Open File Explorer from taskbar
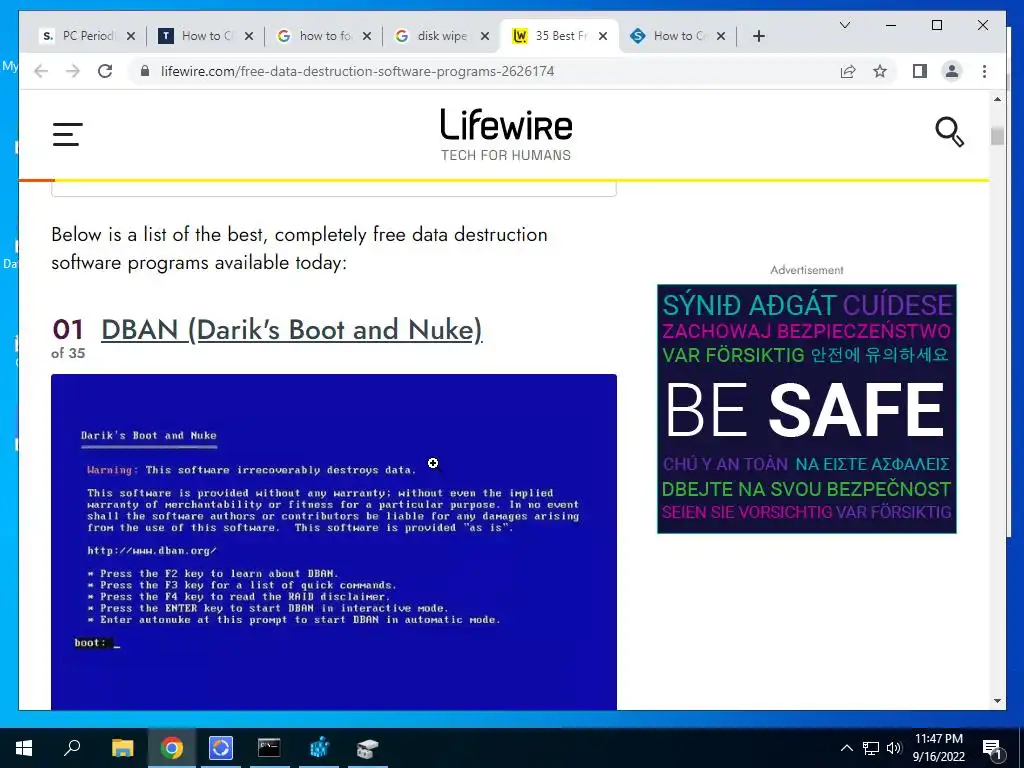 [122, 748]
